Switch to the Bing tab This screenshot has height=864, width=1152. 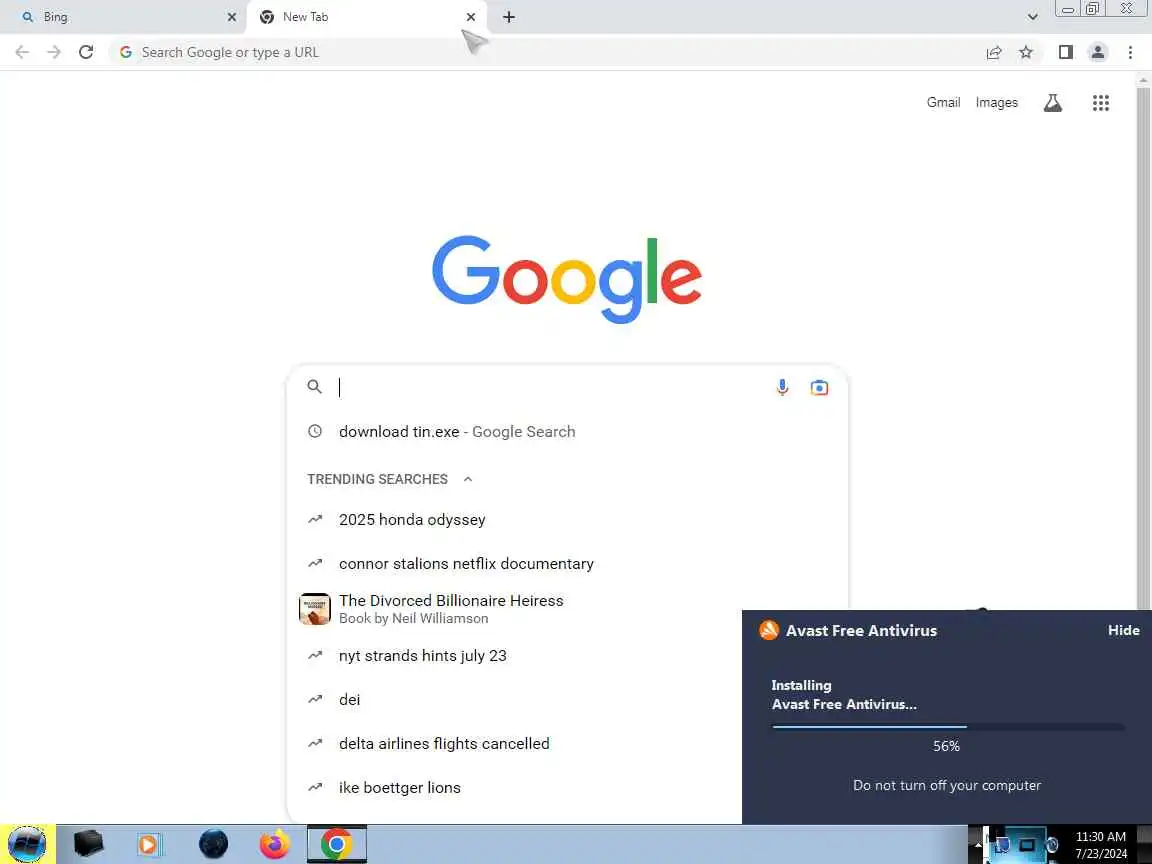(121, 17)
